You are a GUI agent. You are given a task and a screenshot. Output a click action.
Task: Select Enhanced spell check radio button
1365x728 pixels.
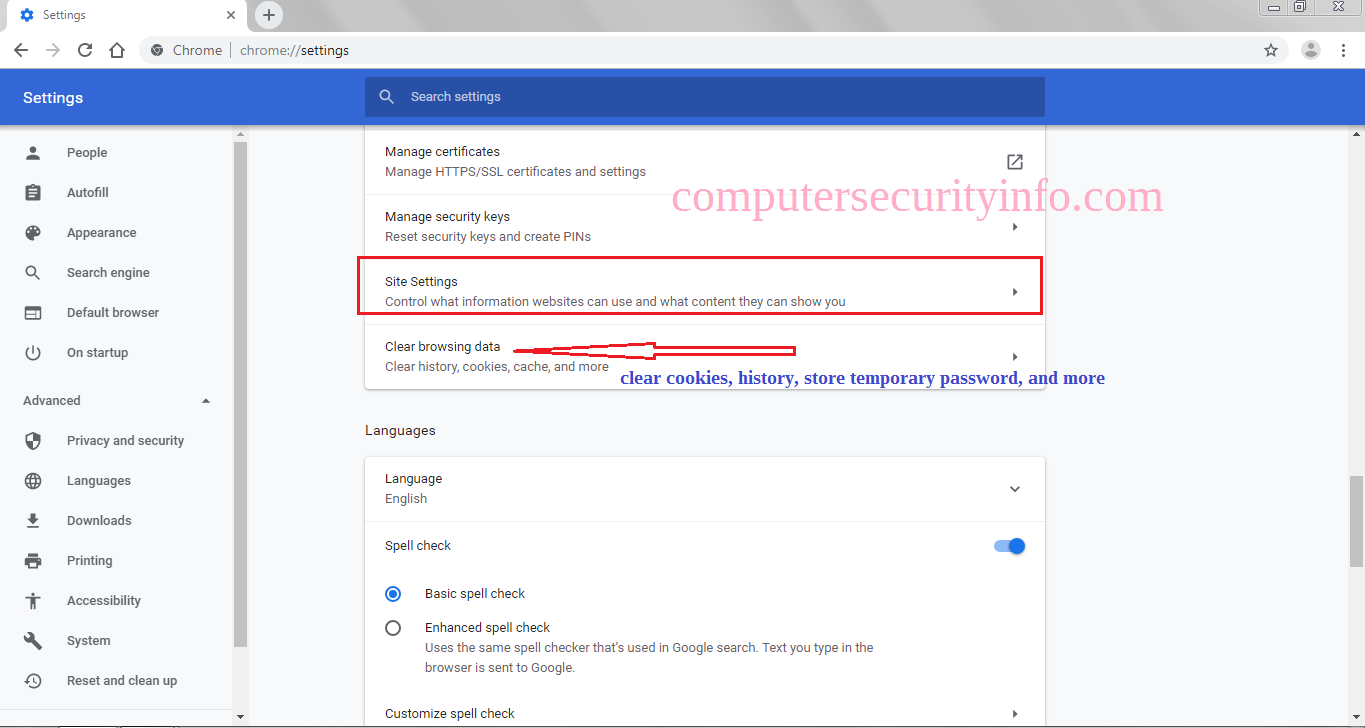(393, 628)
